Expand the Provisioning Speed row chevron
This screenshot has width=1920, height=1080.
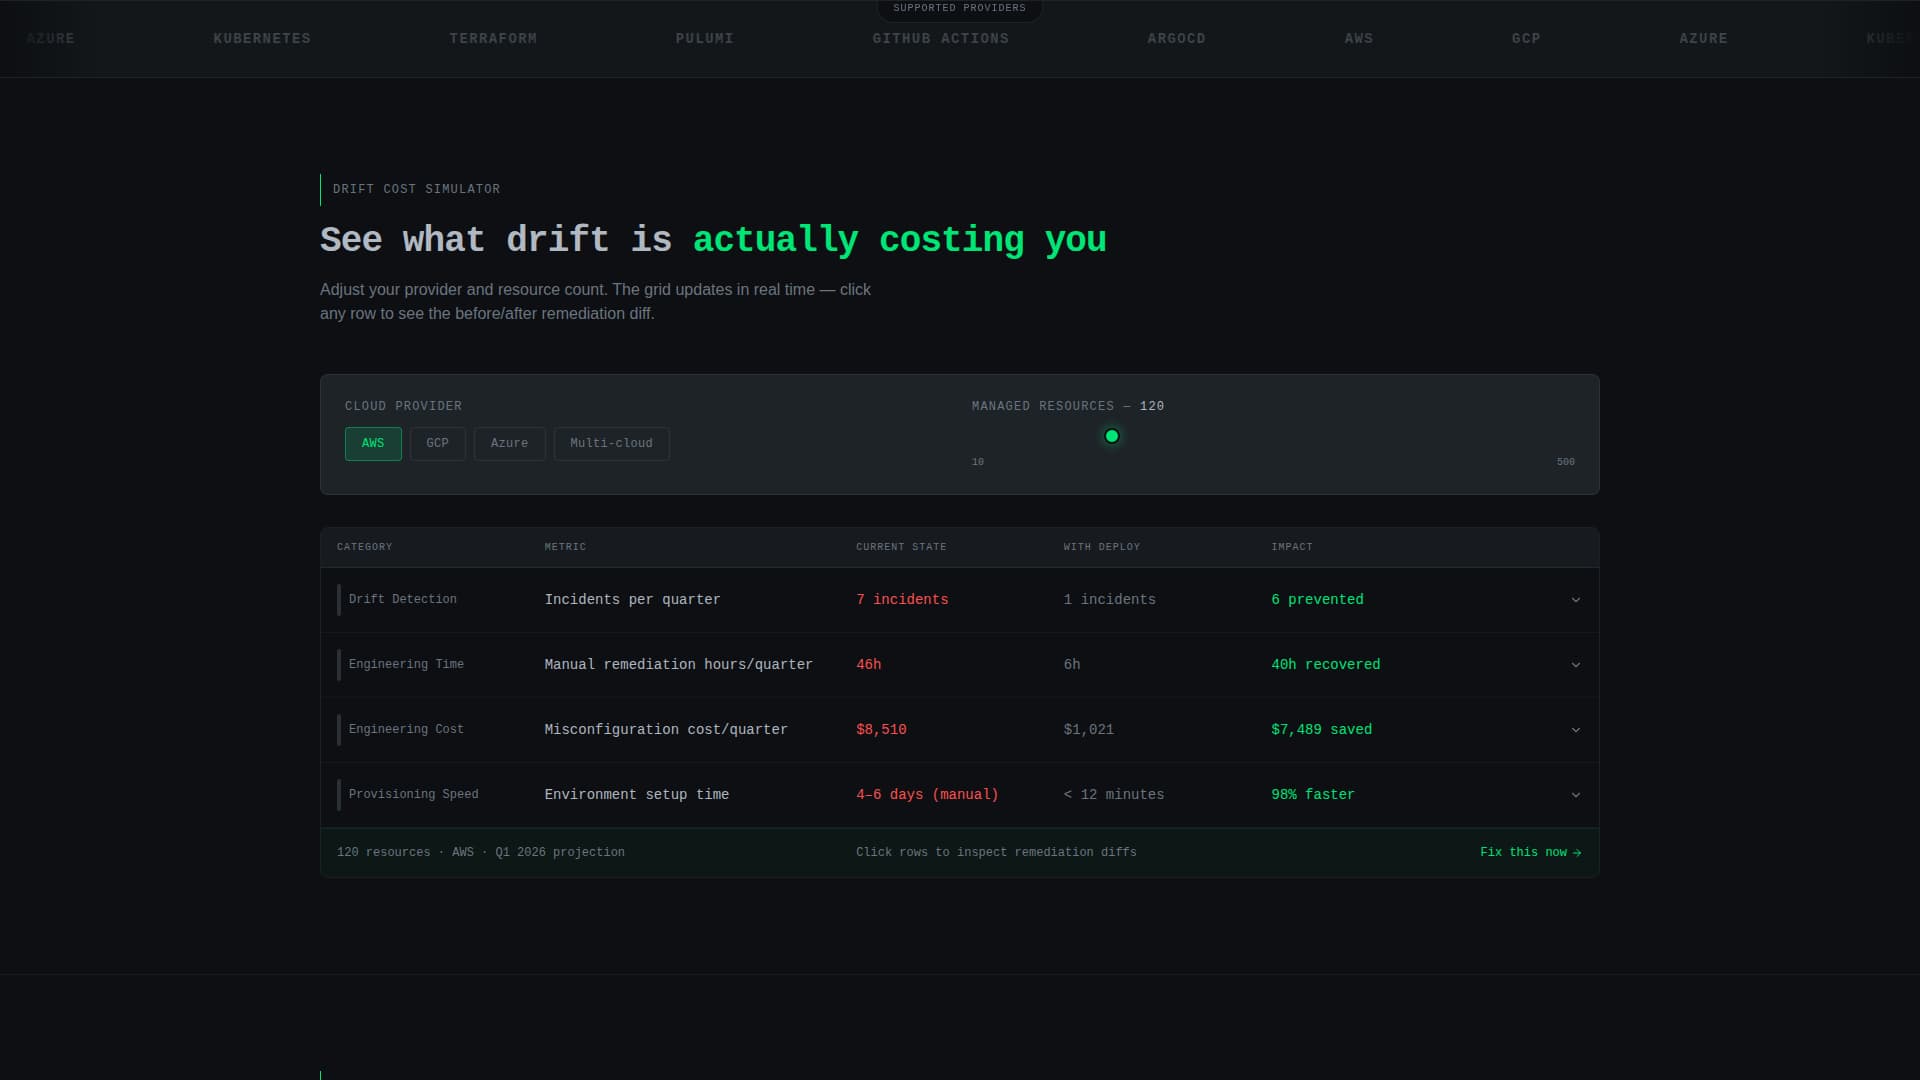coord(1575,795)
